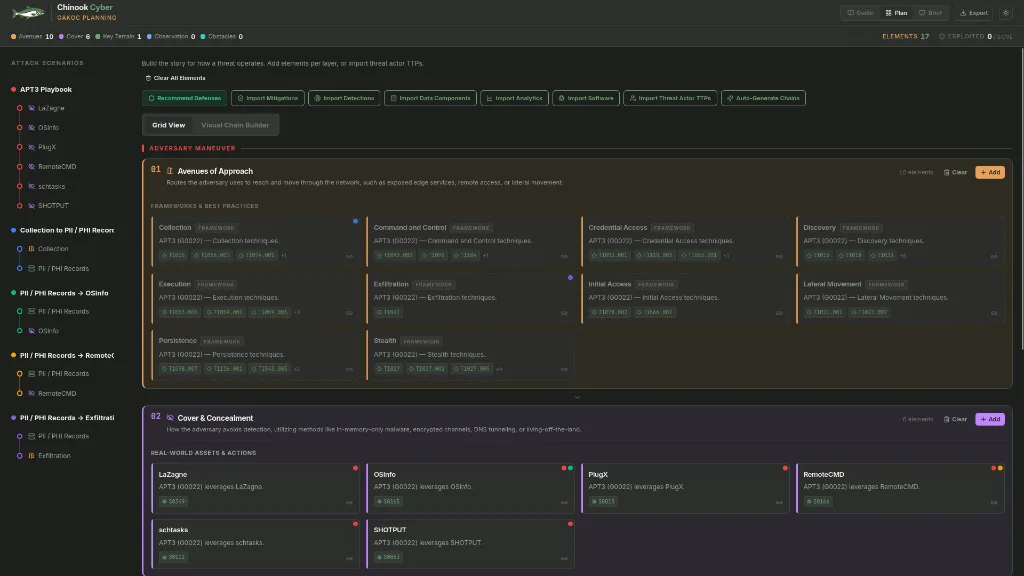Click purple scenario dot on Exfiltration card
Viewport: 1024px width, 576px height.
pos(570,278)
